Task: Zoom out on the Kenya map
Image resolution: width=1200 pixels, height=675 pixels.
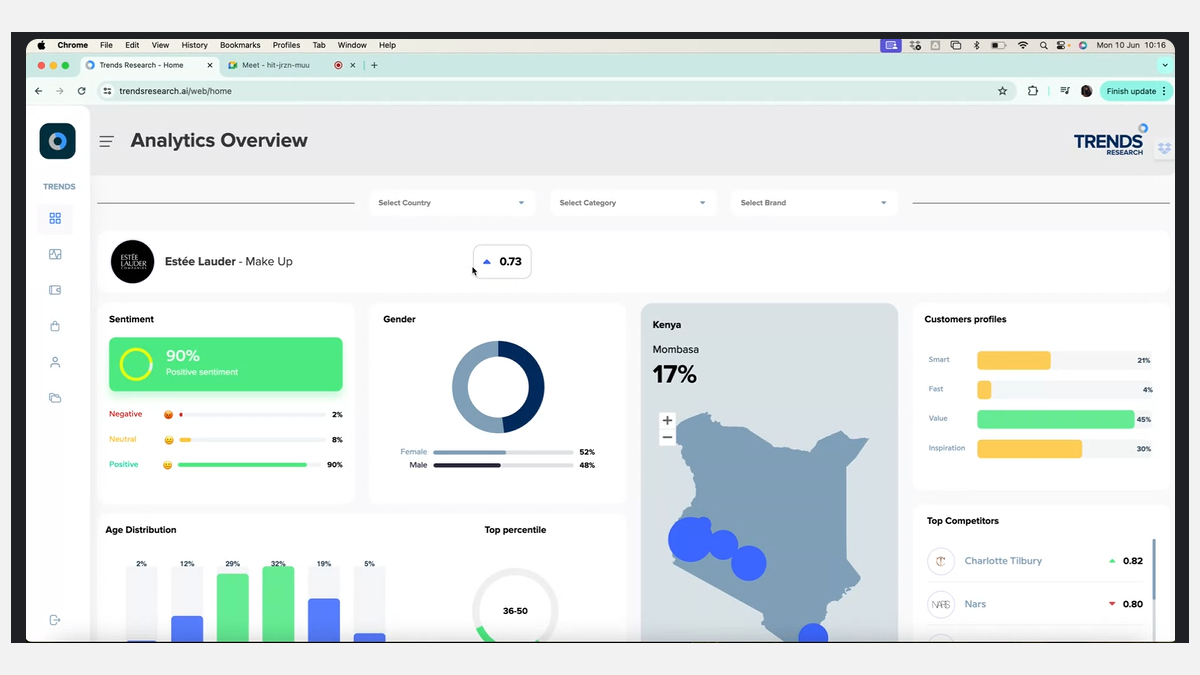Action: click(x=667, y=438)
